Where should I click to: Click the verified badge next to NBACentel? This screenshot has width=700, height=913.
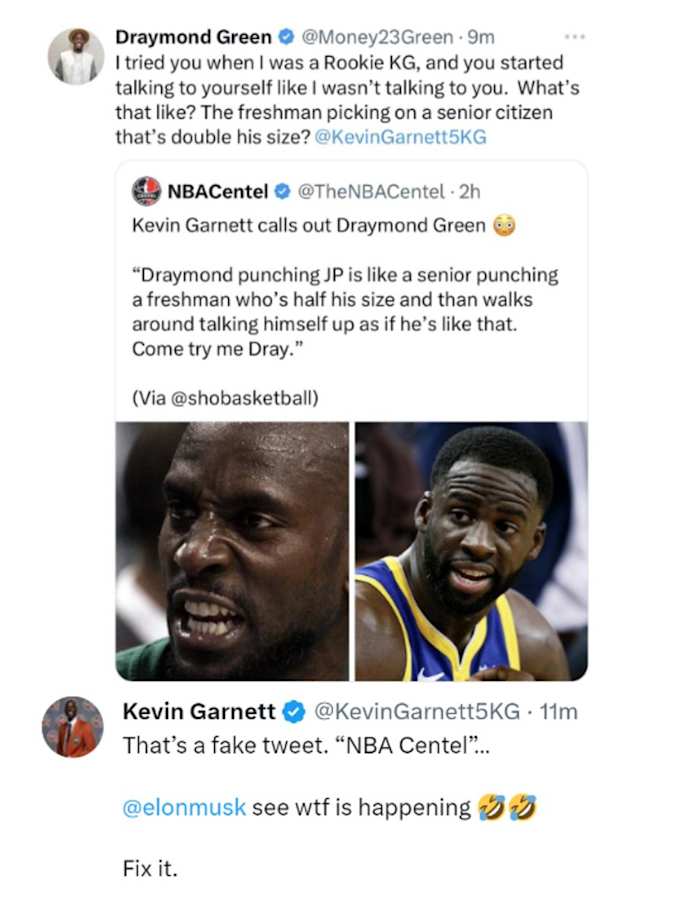pyautogui.click(x=284, y=190)
